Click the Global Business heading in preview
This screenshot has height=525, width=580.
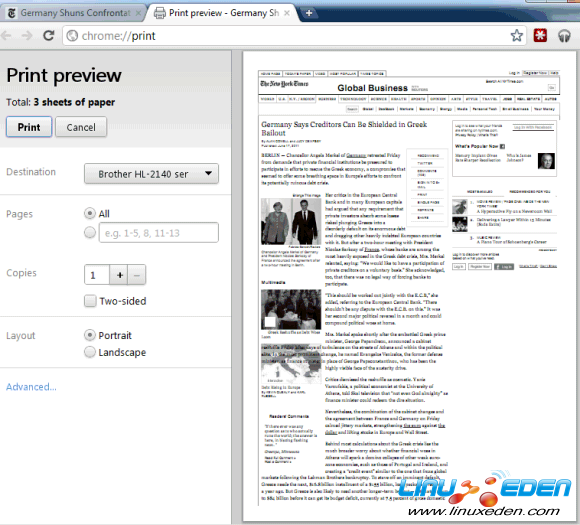tap(372, 88)
